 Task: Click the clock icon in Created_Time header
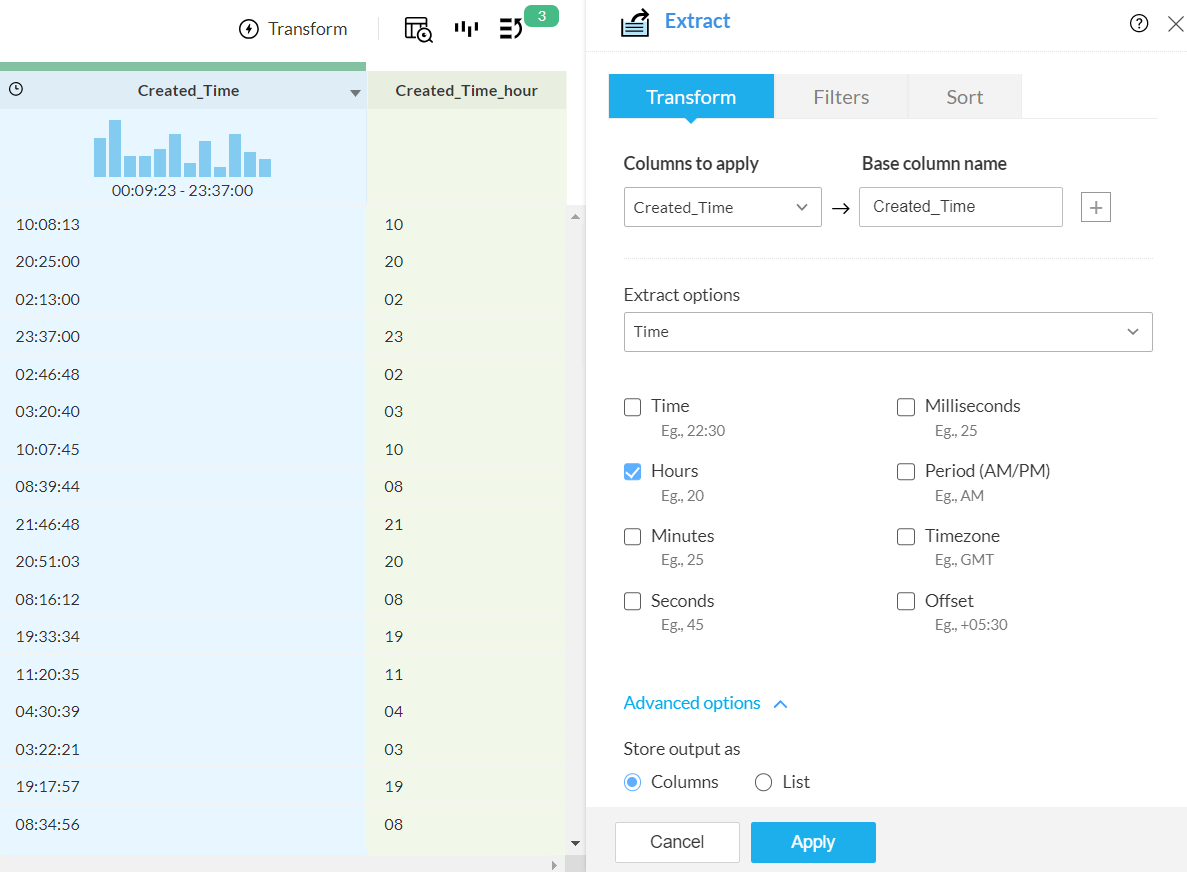tap(16, 89)
